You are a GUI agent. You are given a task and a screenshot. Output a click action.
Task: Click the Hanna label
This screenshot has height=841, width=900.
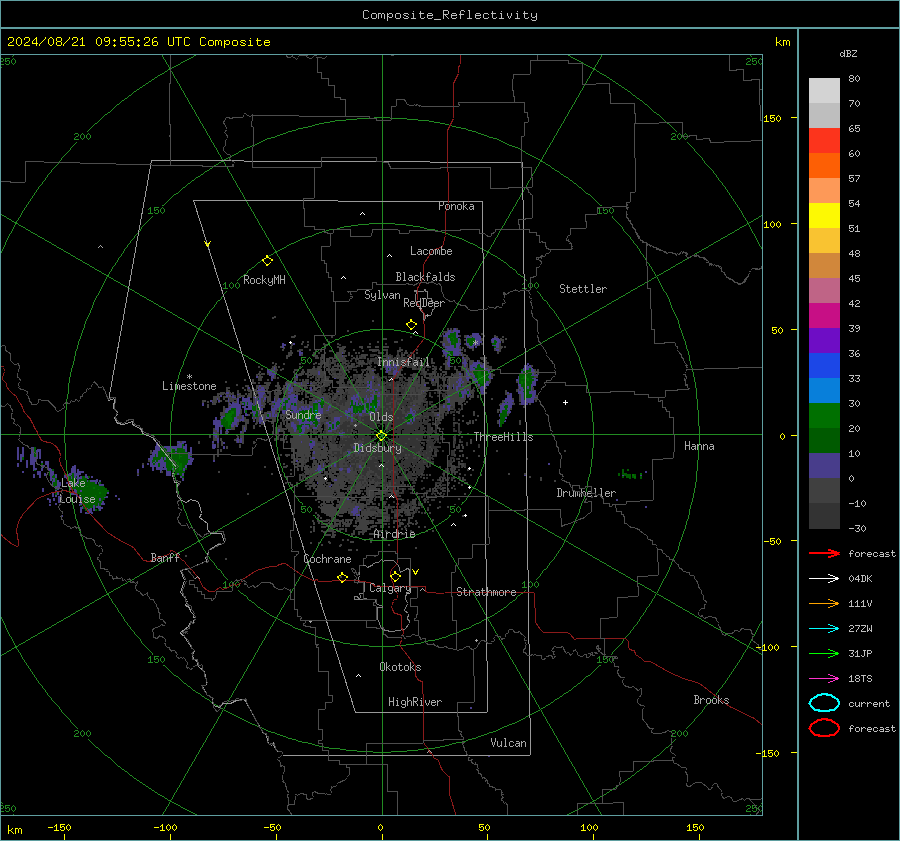[699, 446]
